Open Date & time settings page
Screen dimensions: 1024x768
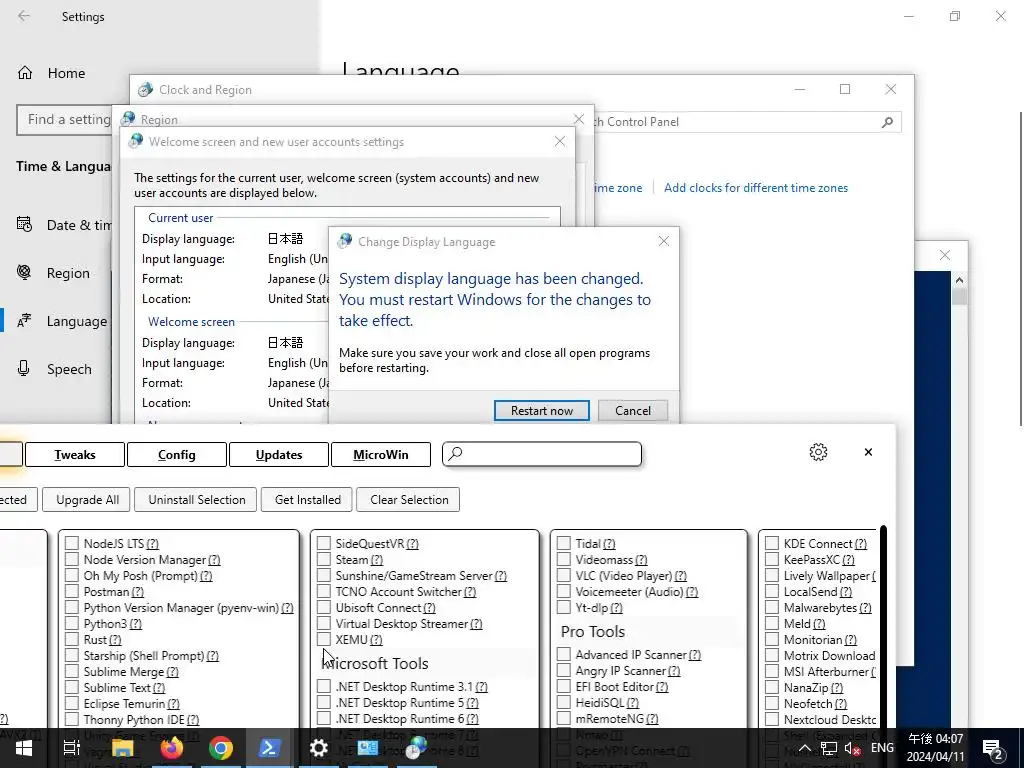click(64, 225)
